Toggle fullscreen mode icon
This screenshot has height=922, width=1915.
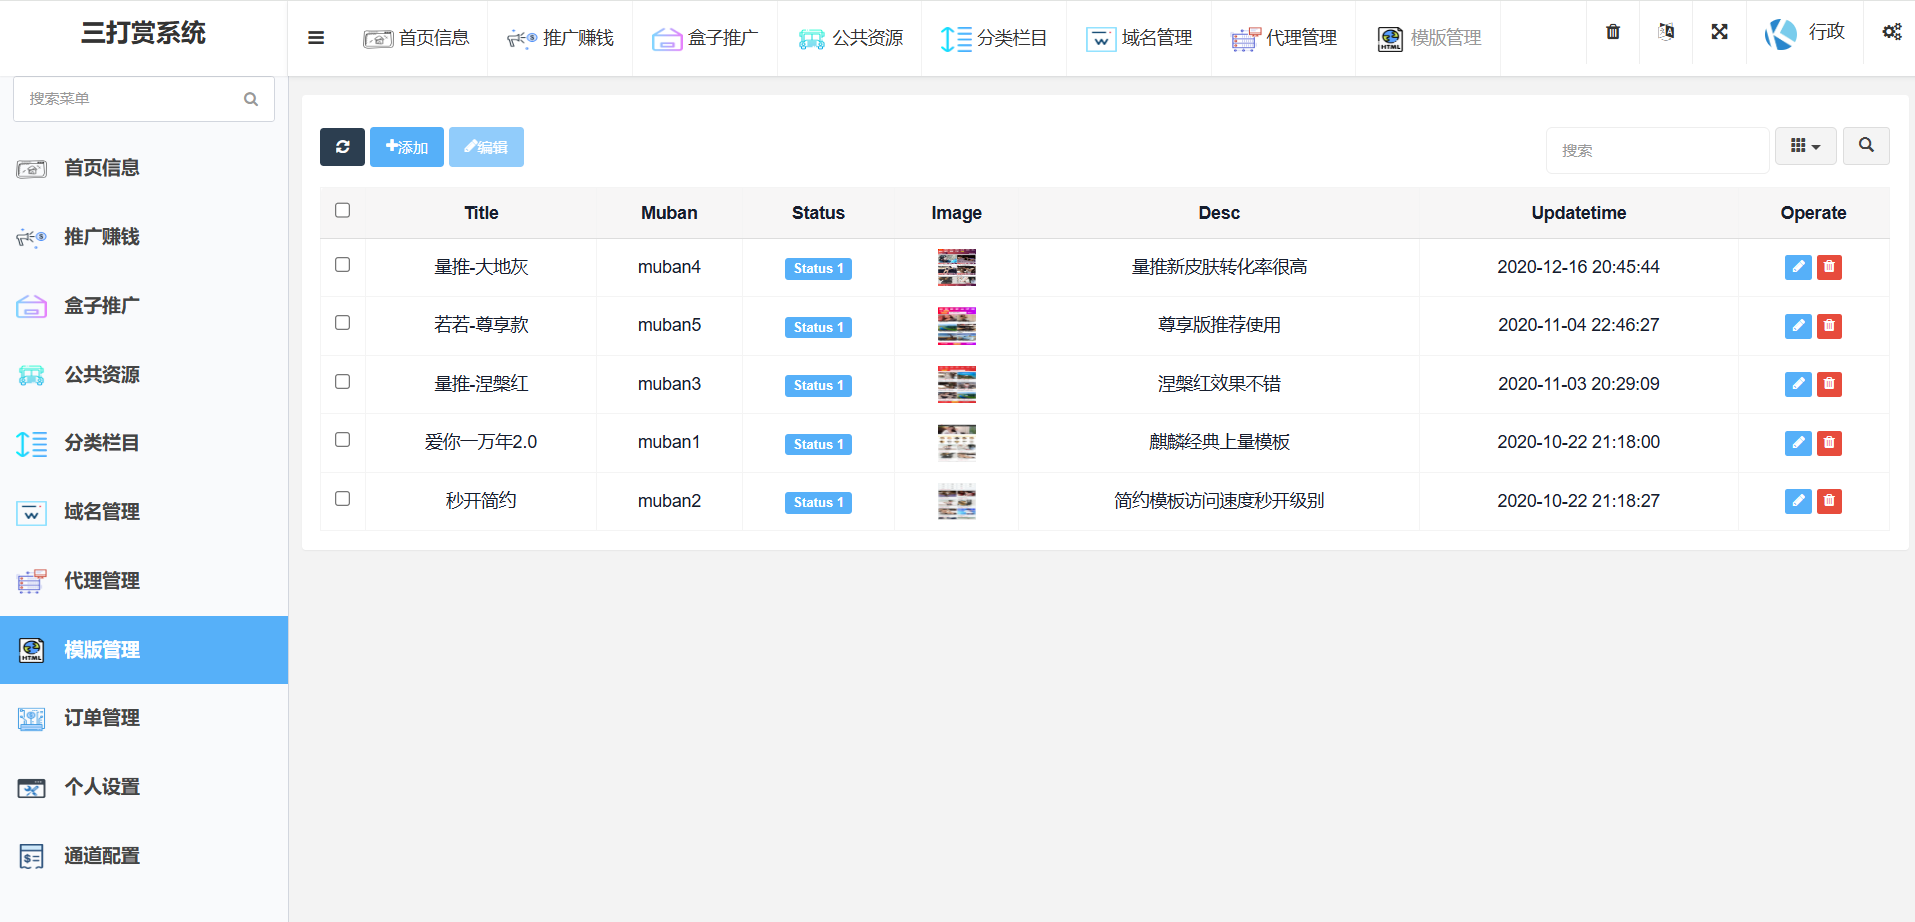(x=1719, y=32)
